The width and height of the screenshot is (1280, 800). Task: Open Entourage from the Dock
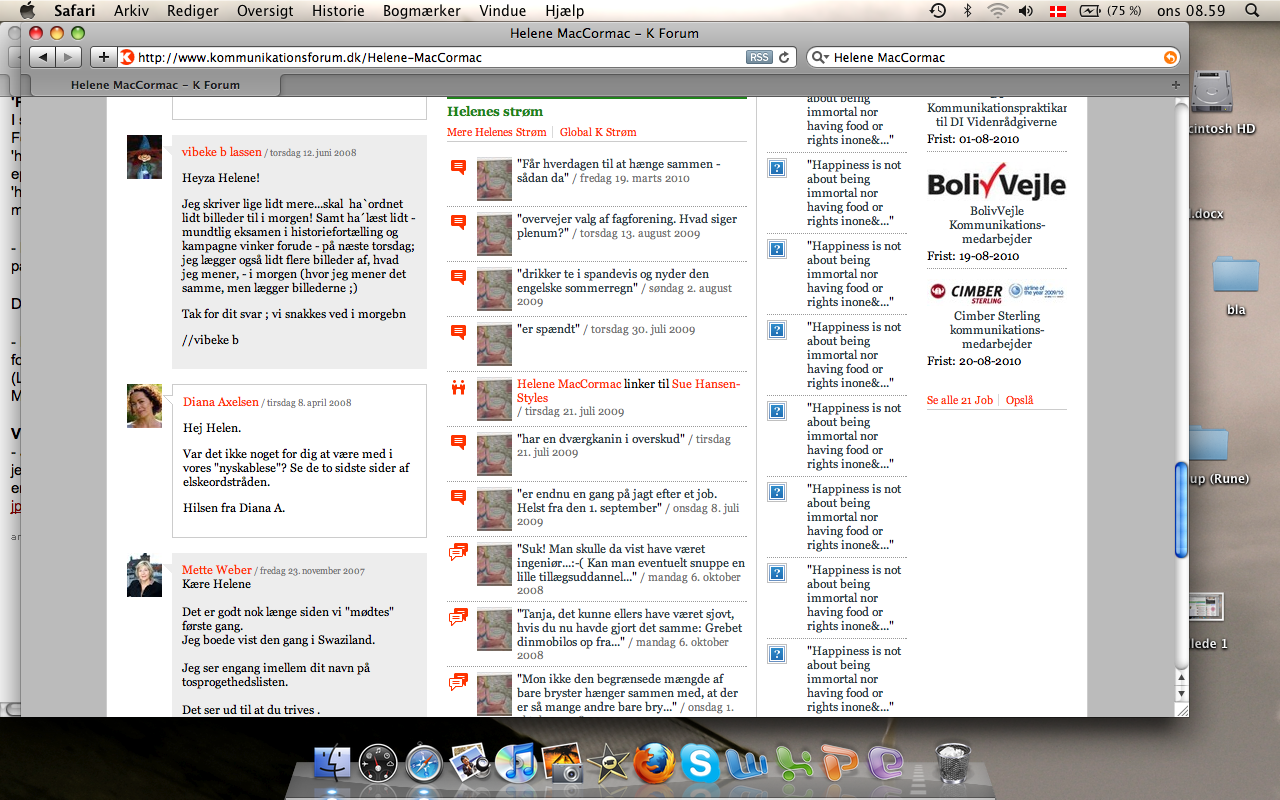tap(884, 765)
